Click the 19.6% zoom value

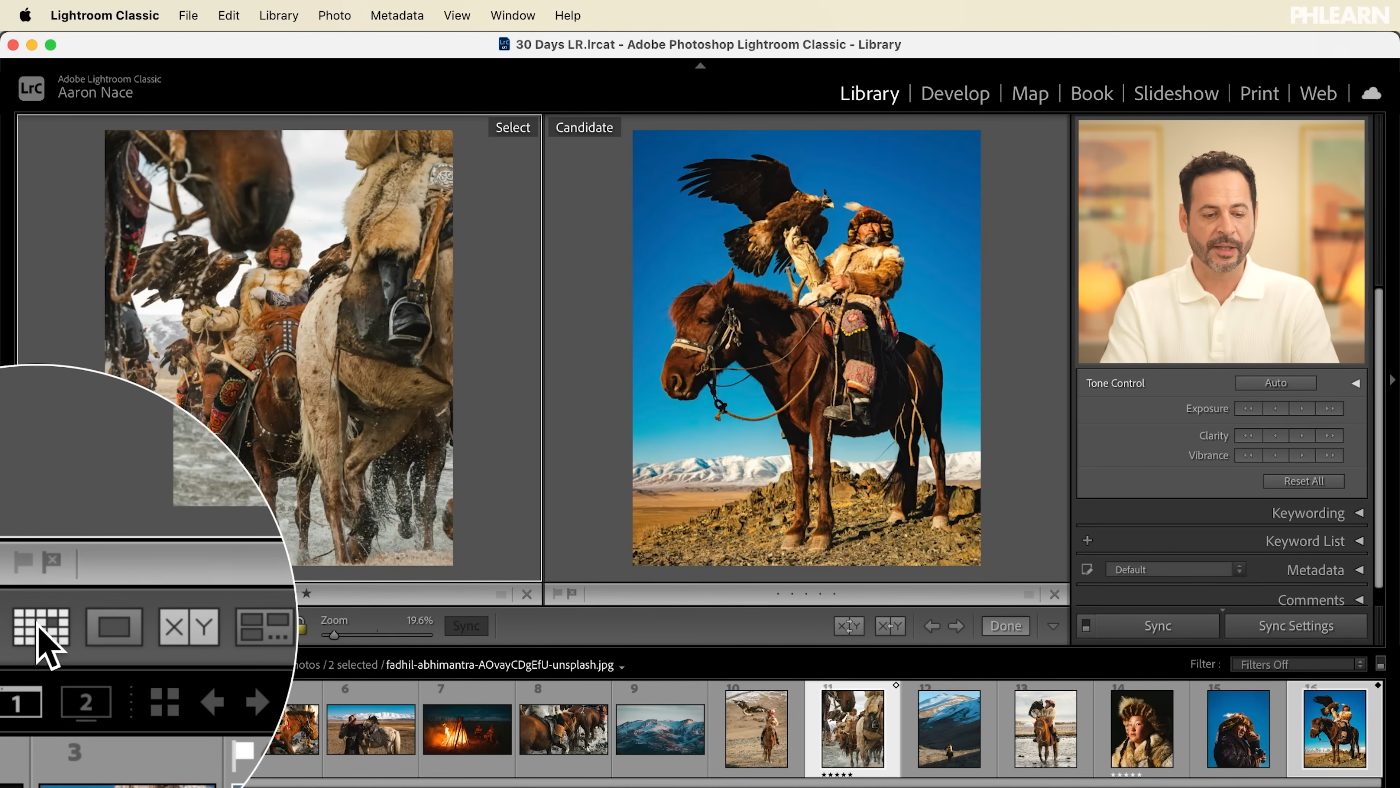pyautogui.click(x=419, y=620)
